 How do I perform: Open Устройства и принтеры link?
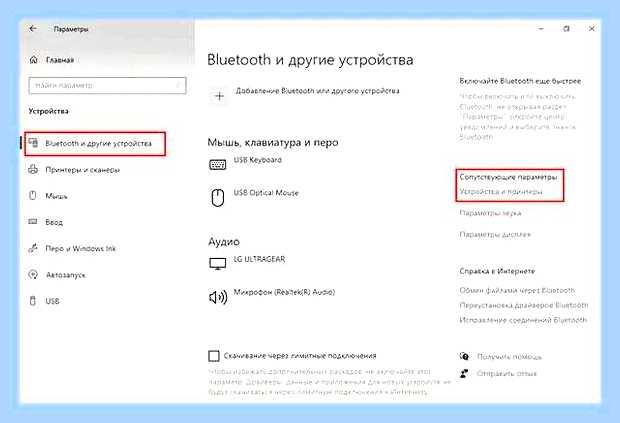pyautogui.click(x=501, y=192)
